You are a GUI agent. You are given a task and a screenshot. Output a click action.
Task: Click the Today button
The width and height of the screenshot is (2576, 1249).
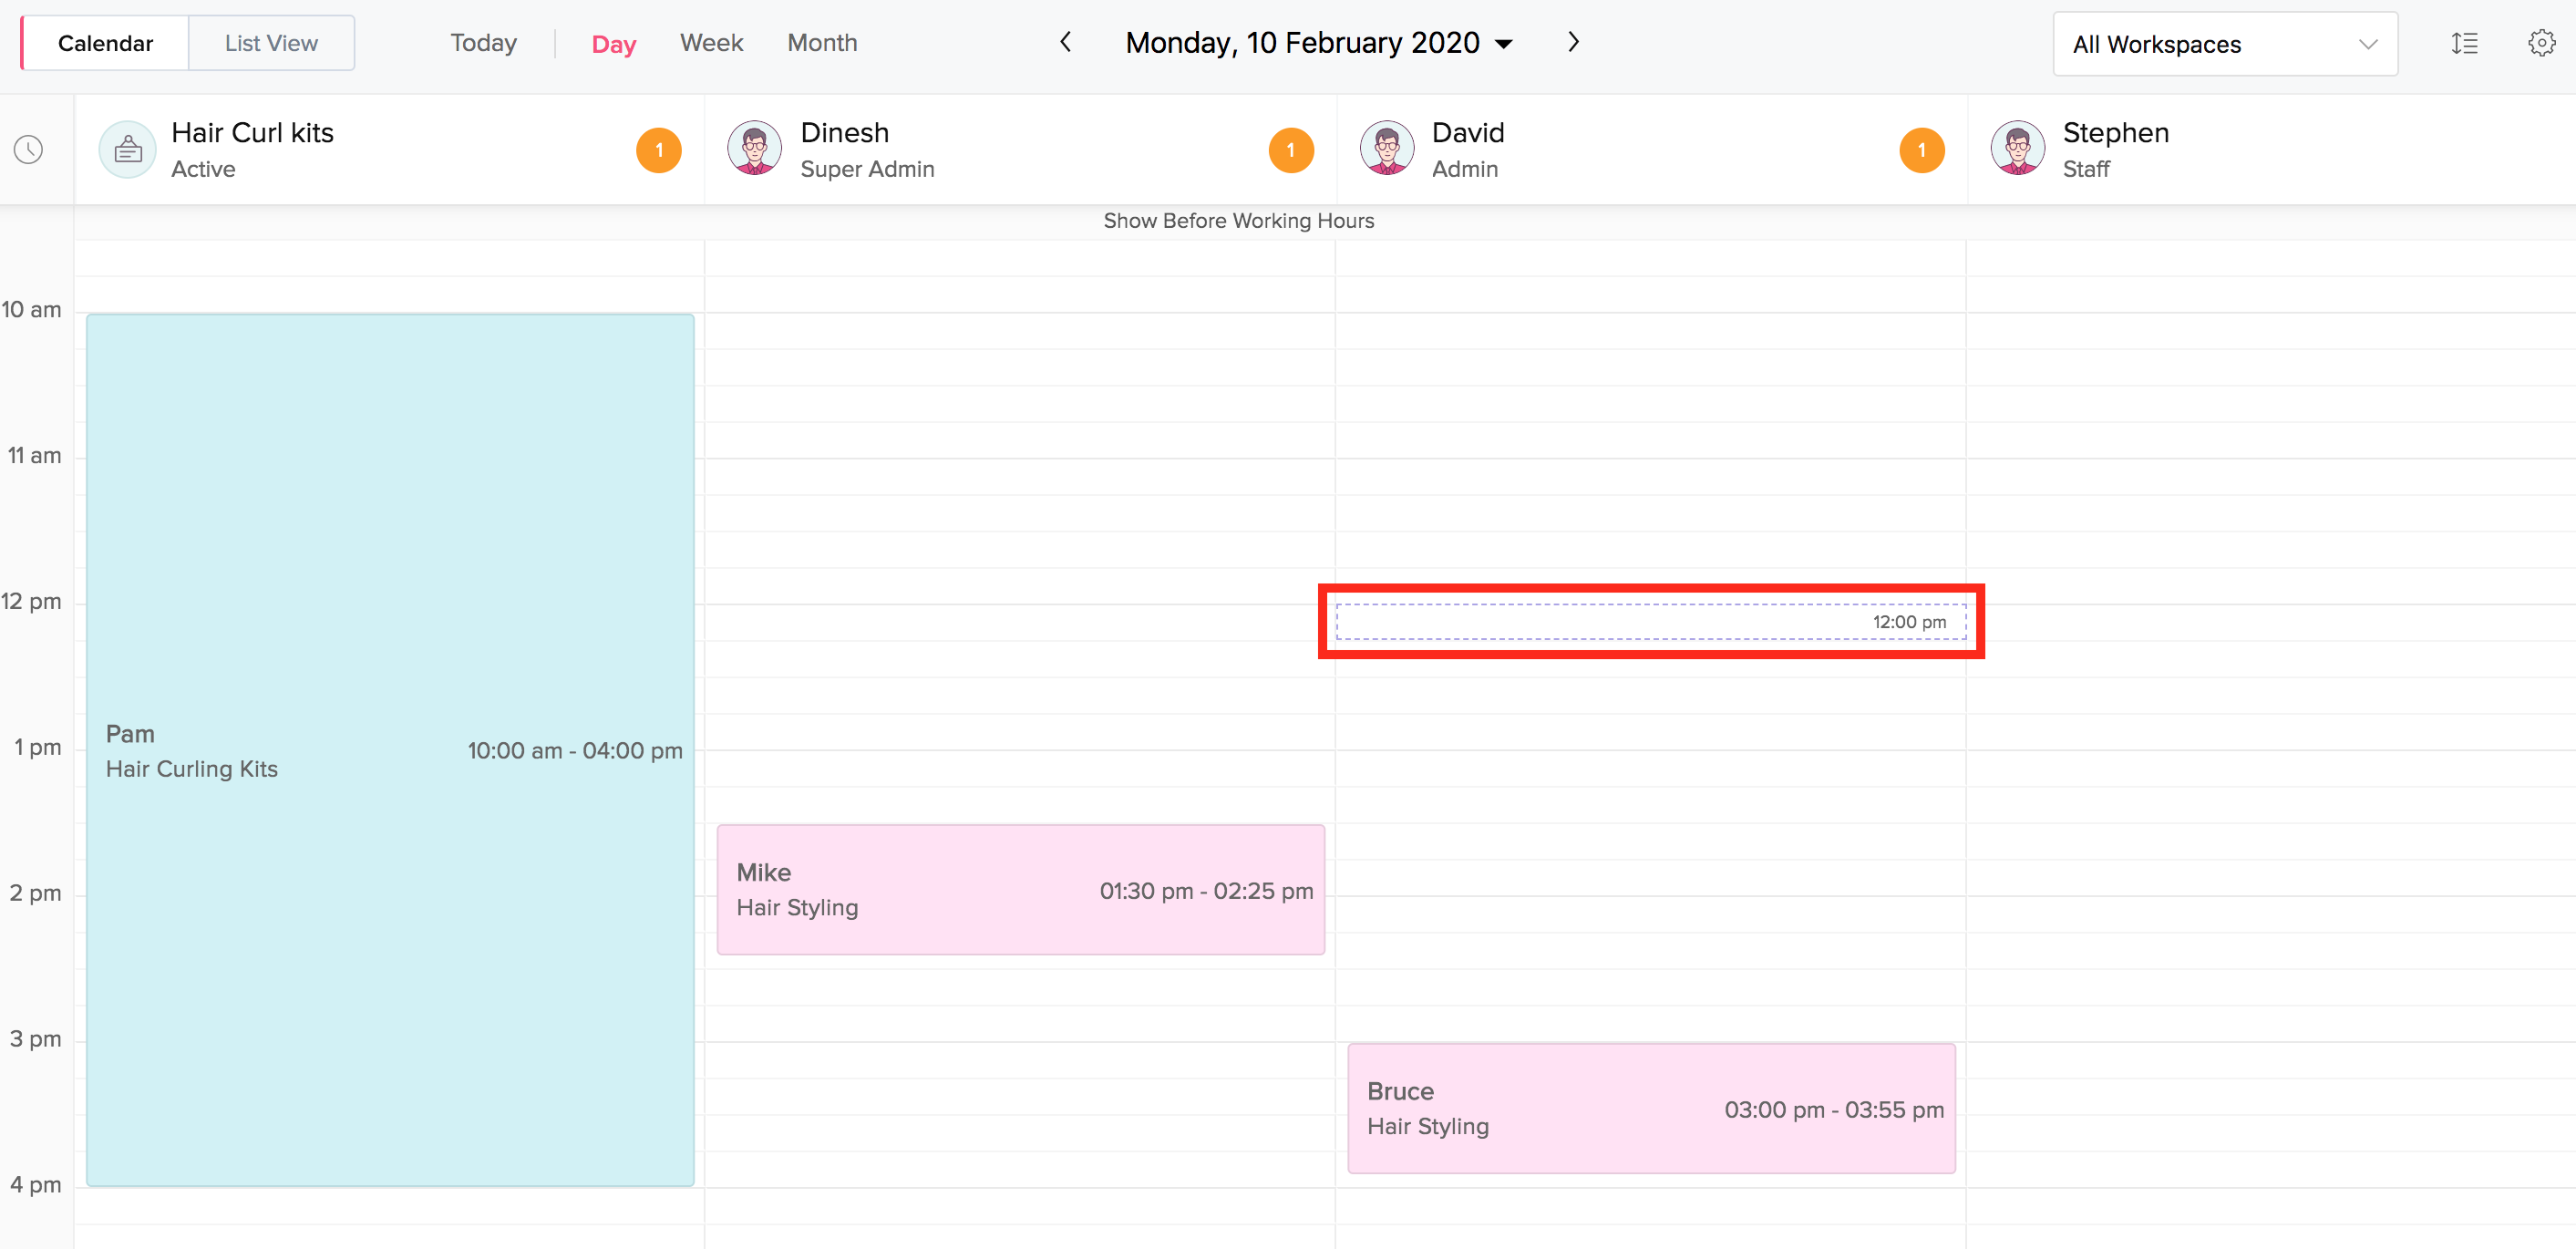pyautogui.click(x=483, y=43)
